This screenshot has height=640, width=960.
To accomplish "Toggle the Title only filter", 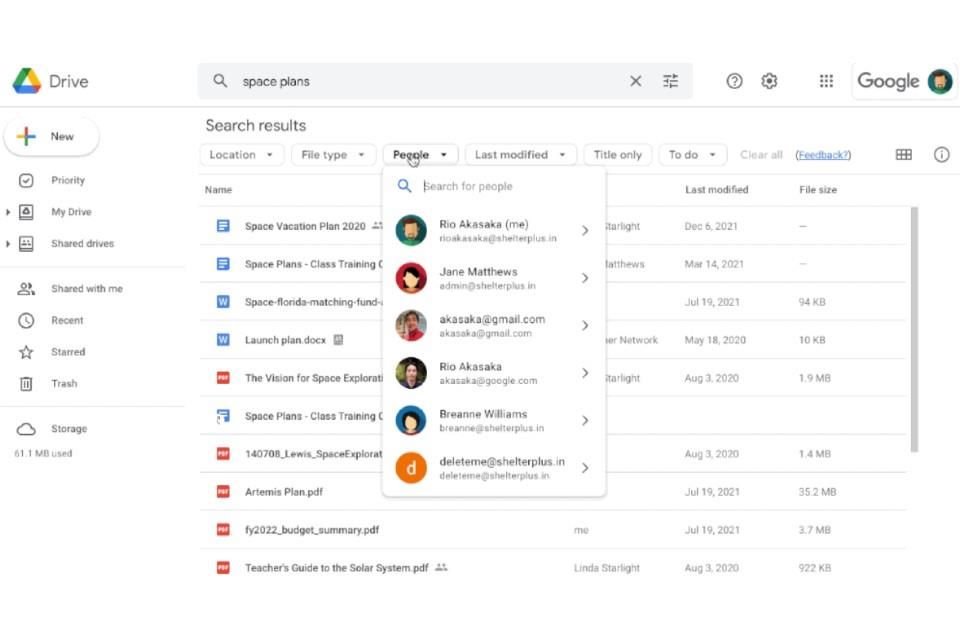I will coord(617,155).
